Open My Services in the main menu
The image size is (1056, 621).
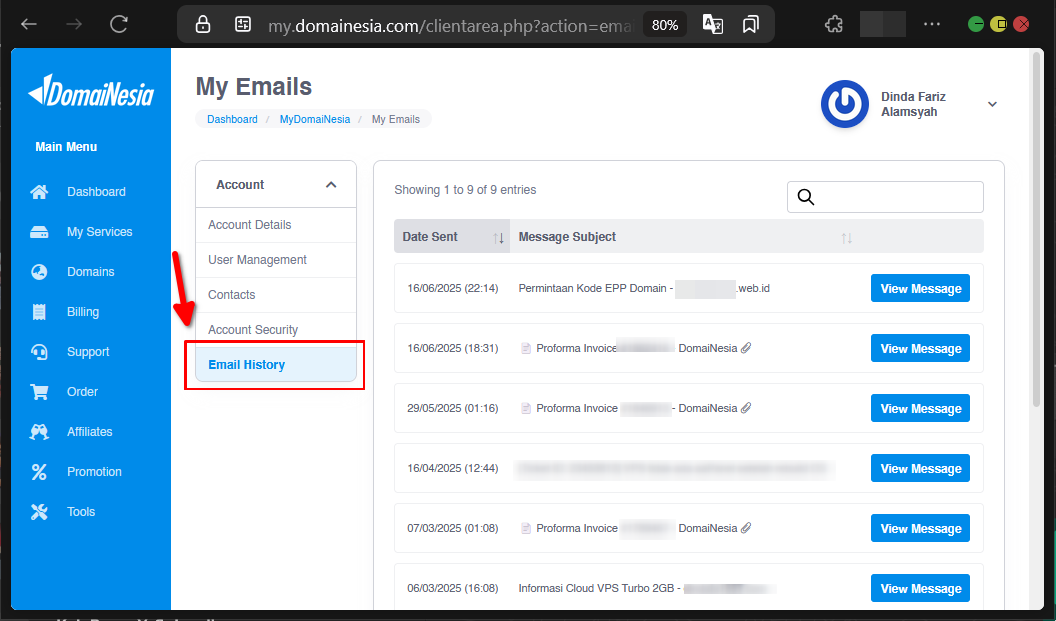point(100,232)
